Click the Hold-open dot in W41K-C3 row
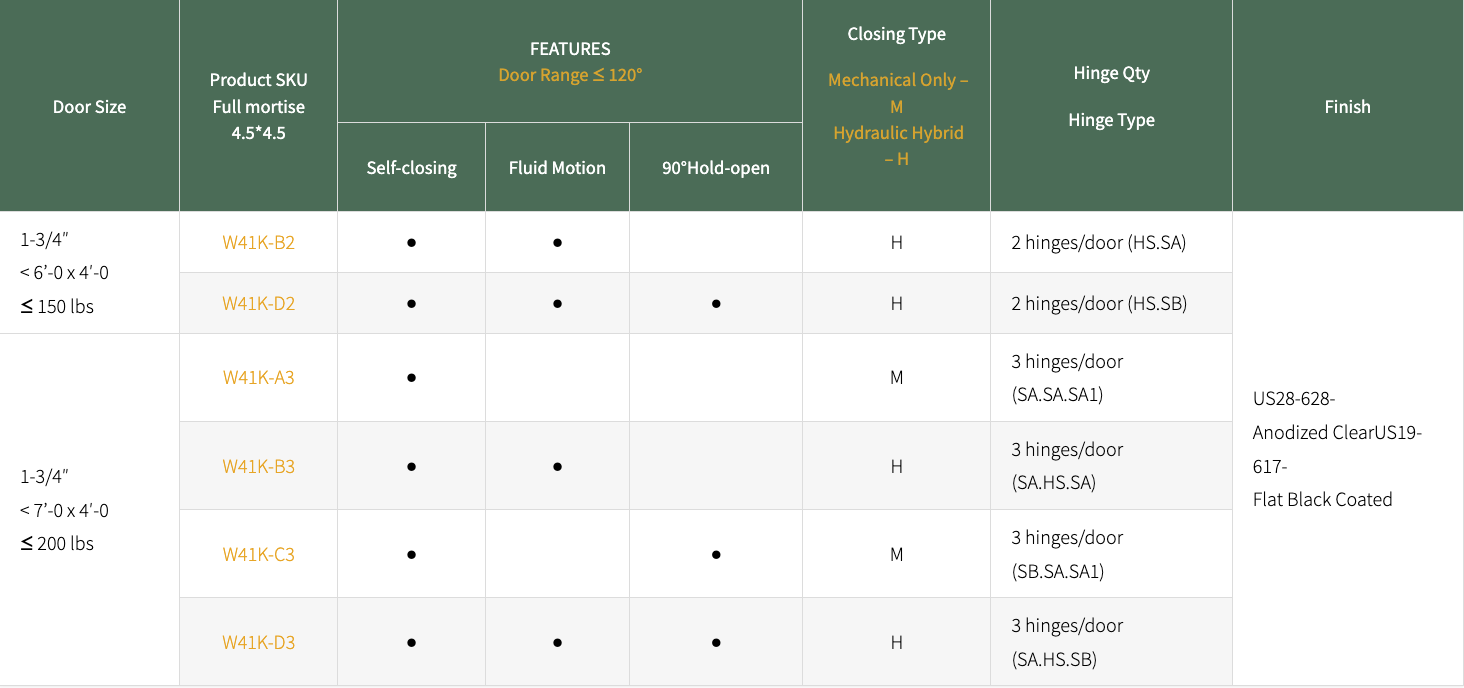This screenshot has width=1464, height=688. [x=716, y=554]
